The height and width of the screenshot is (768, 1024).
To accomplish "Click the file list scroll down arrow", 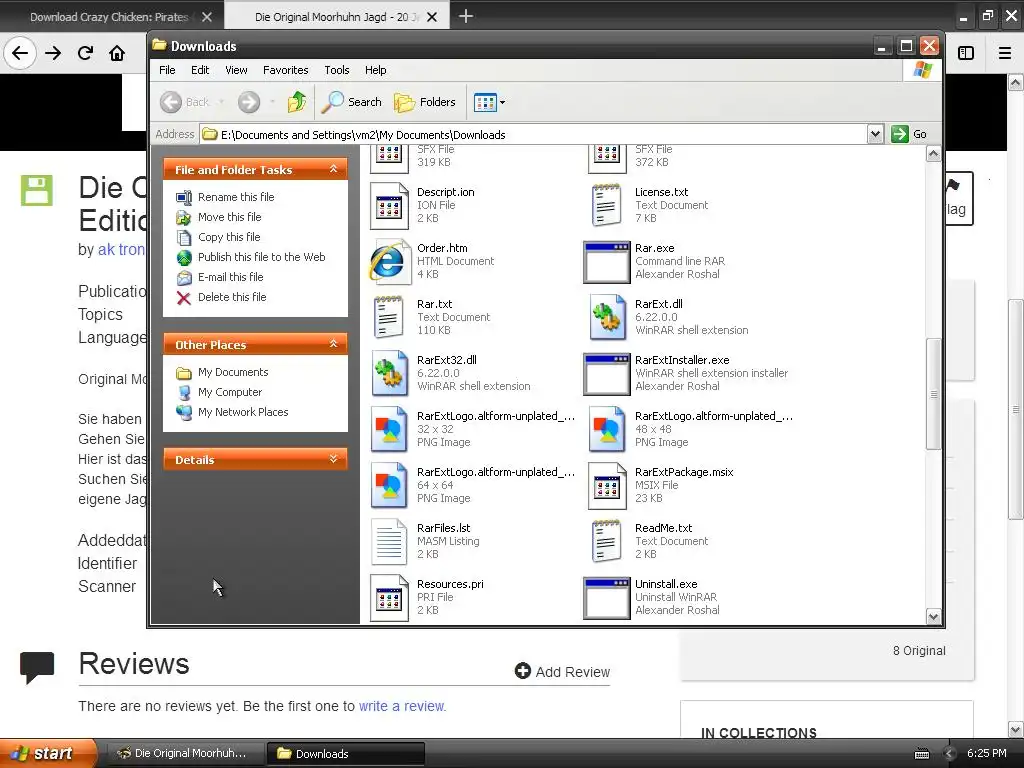I will 933,616.
